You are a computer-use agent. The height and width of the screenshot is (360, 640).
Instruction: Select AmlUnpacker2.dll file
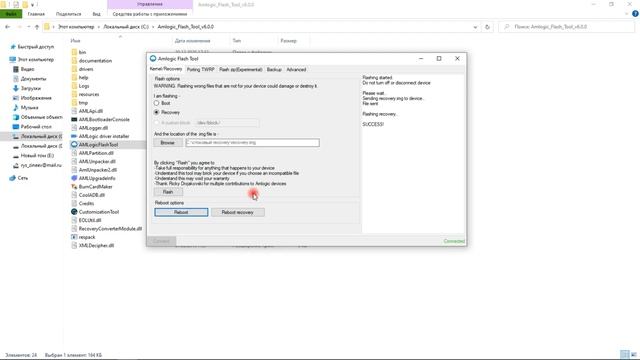98,170
